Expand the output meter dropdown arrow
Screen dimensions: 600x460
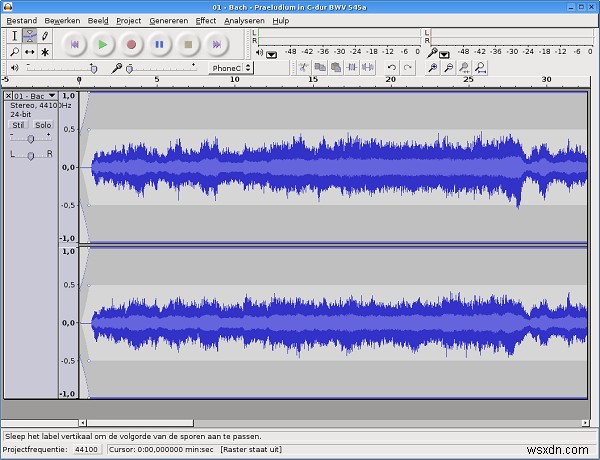point(273,54)
